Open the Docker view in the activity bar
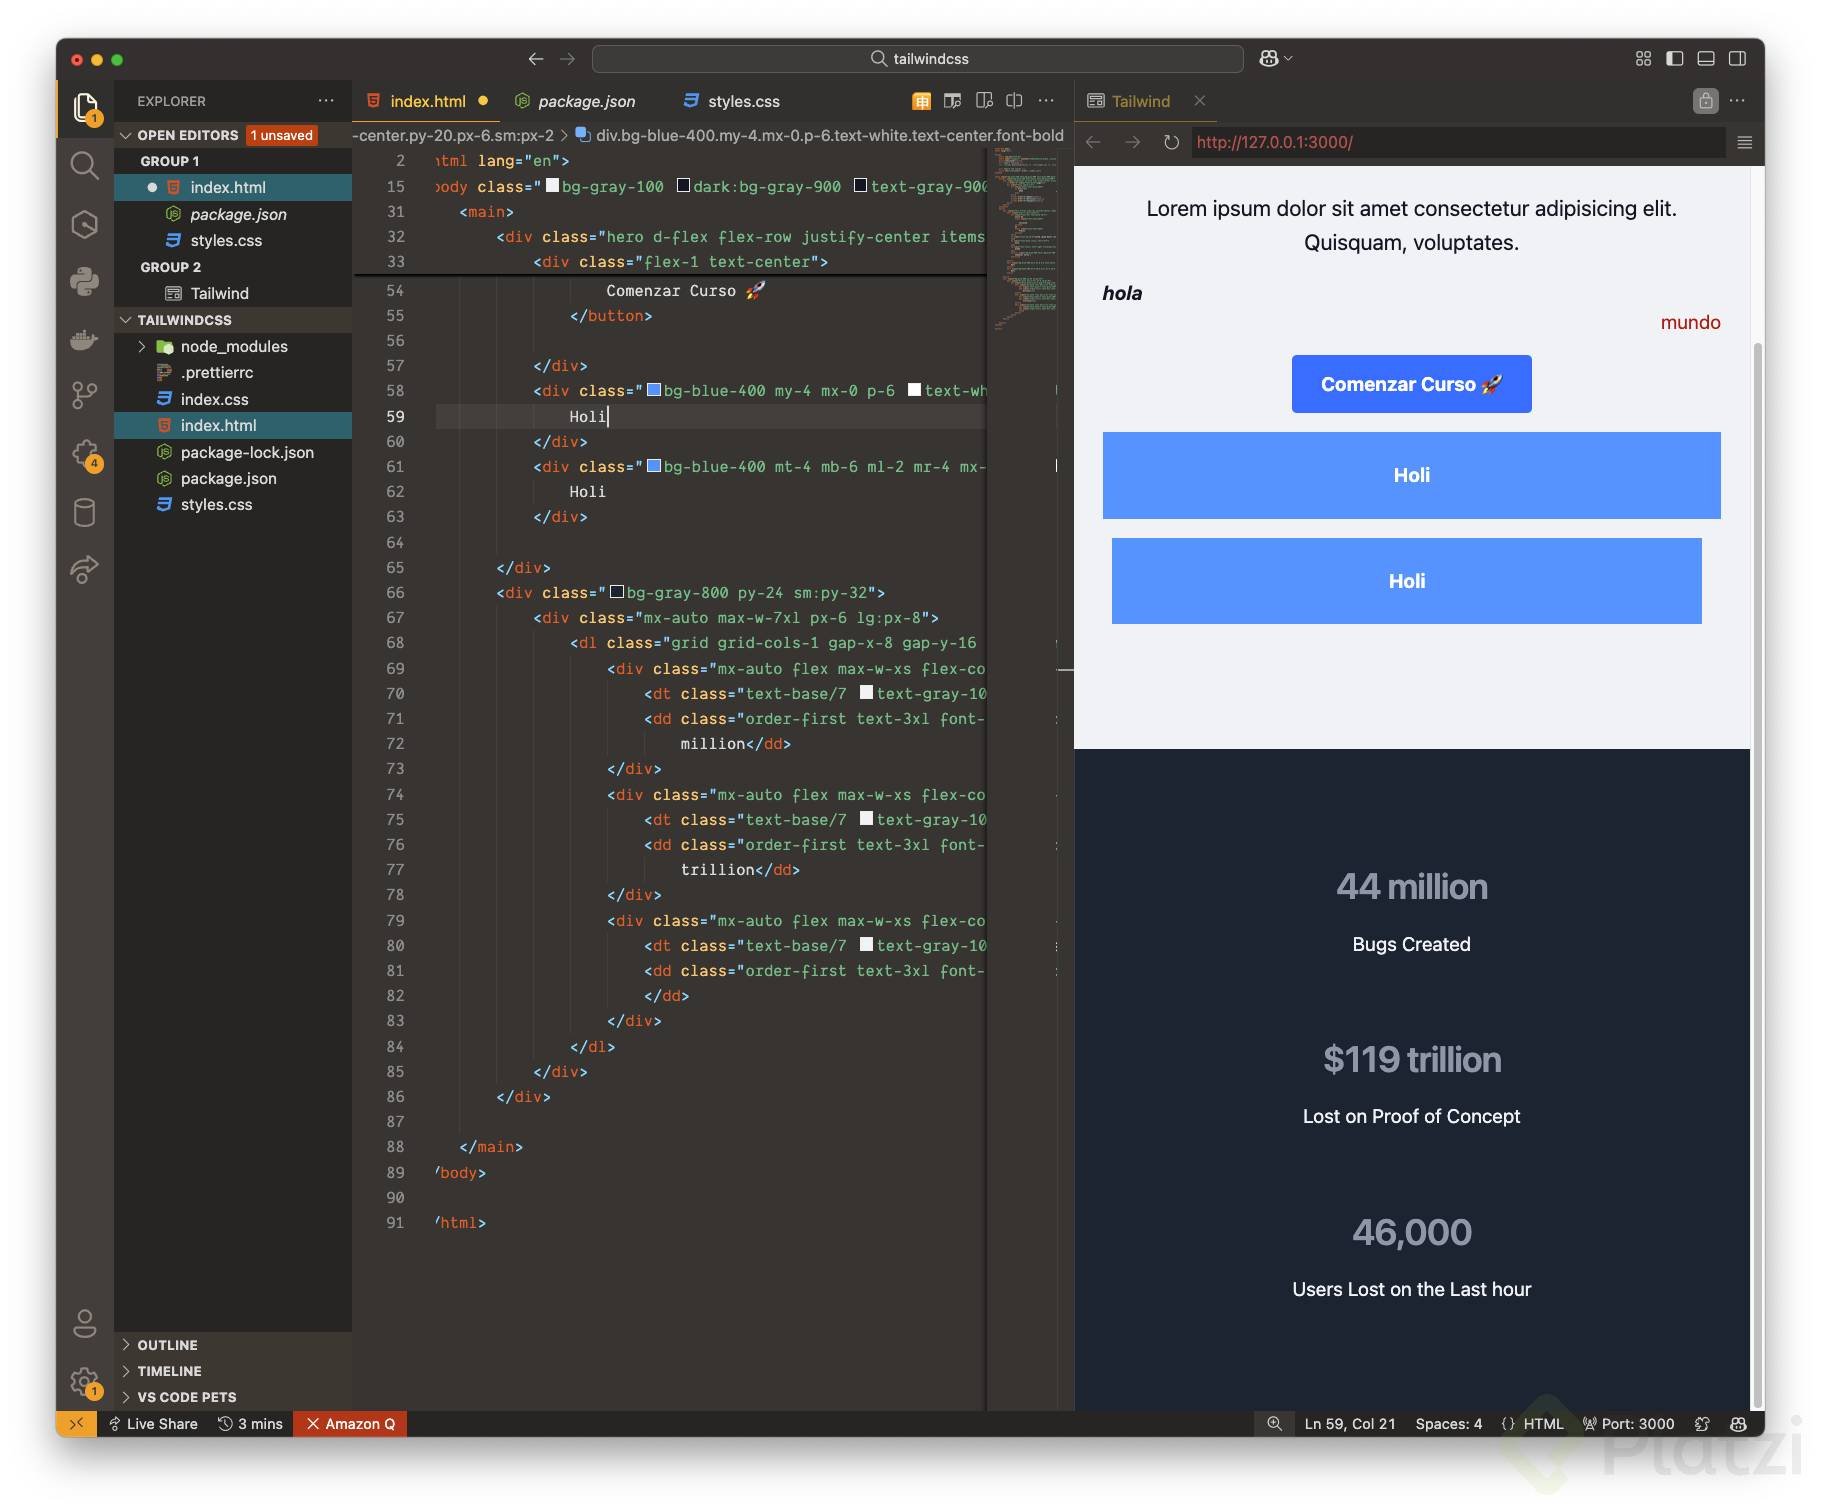The width and height of the screenshot is (1821, 1511). click(85, 340)
